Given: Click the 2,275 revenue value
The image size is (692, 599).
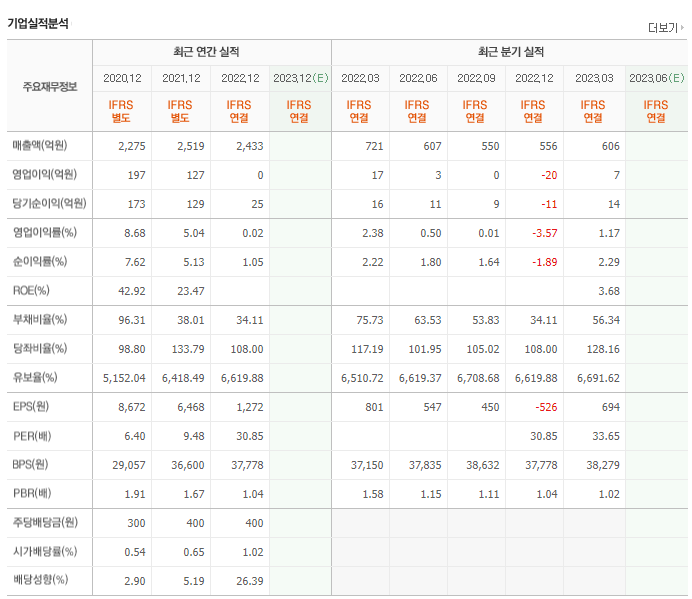Looking at the screenshot, I should pyautogui.click(x=132, y=146).
